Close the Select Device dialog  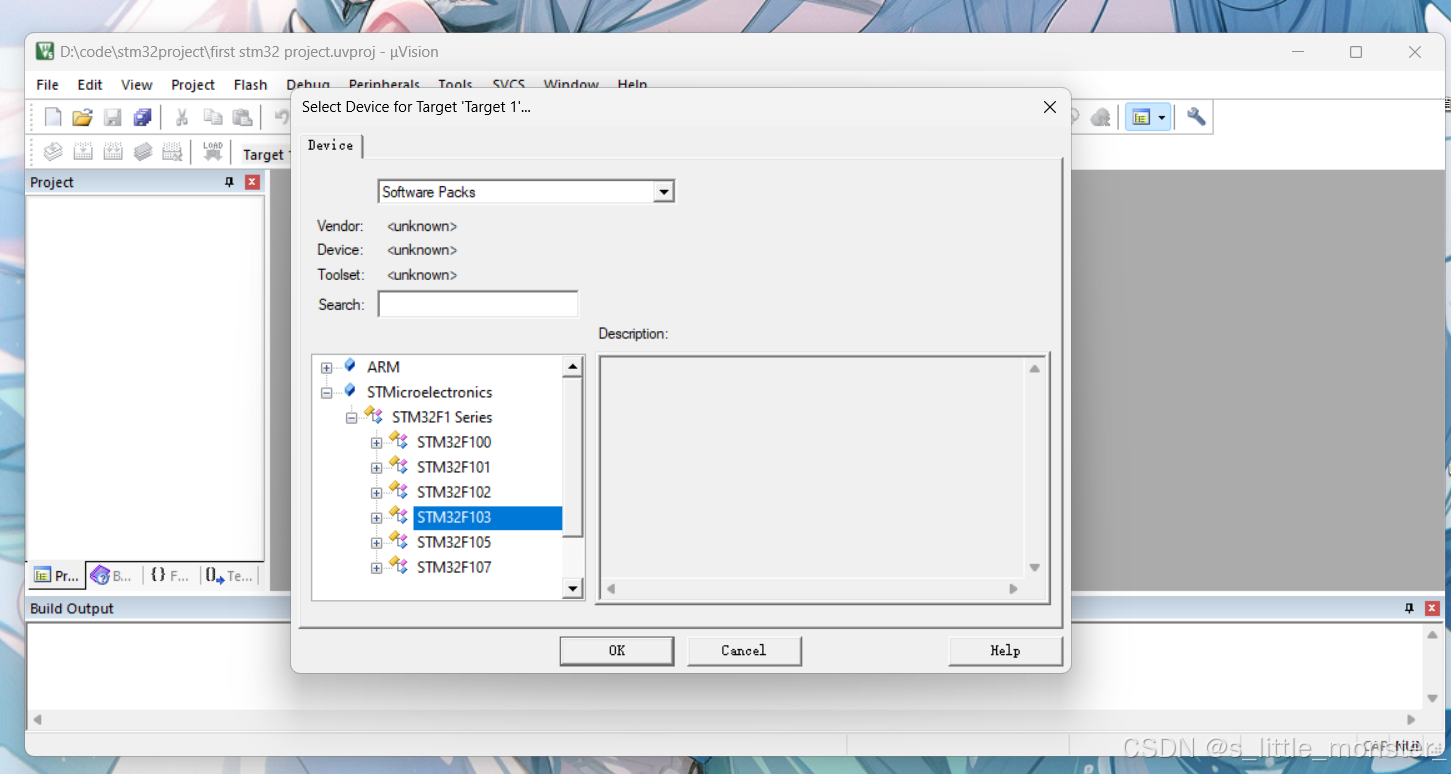(1050, 107)
